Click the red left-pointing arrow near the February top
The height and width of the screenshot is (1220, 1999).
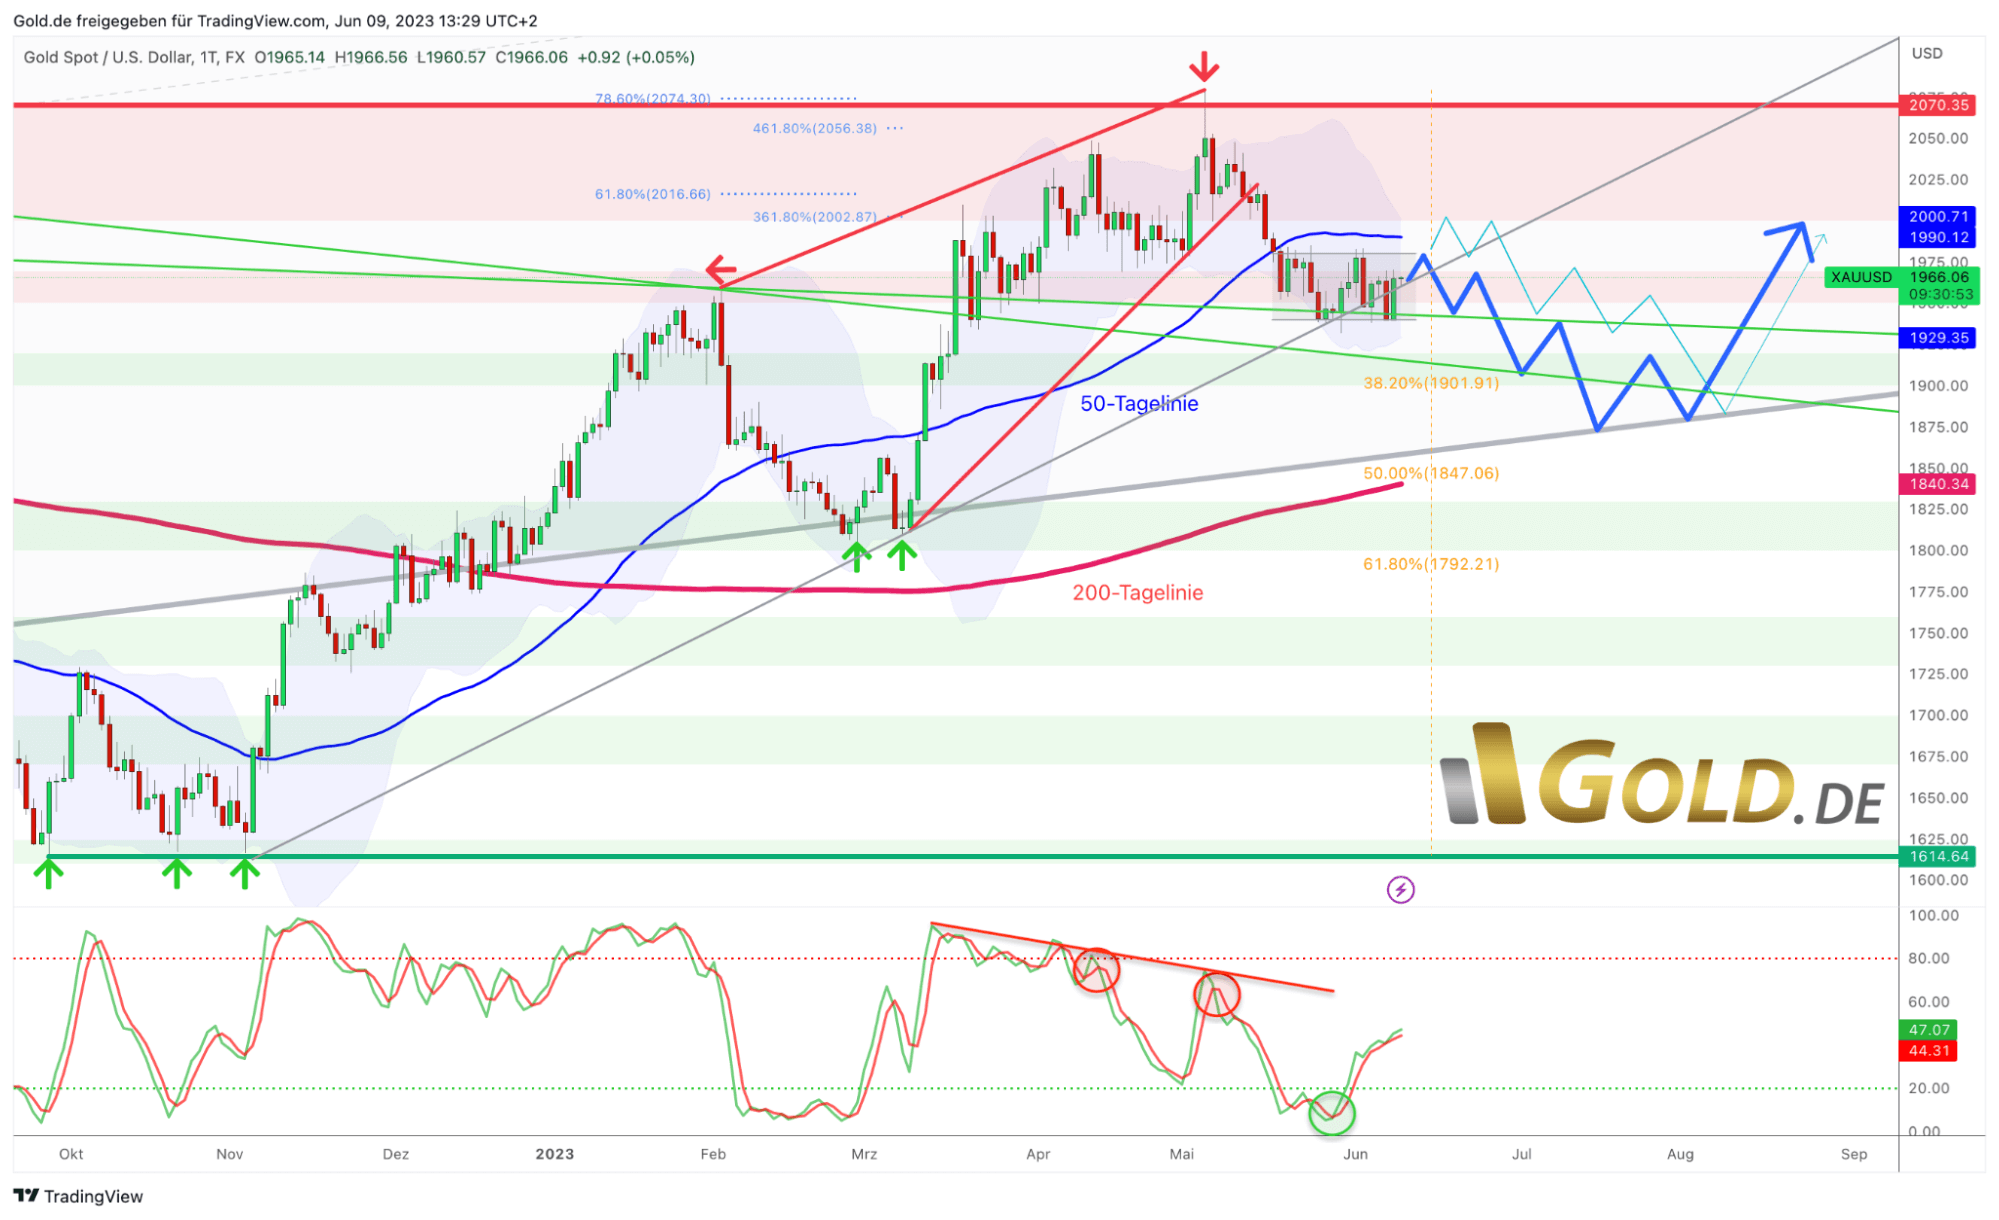719,270
